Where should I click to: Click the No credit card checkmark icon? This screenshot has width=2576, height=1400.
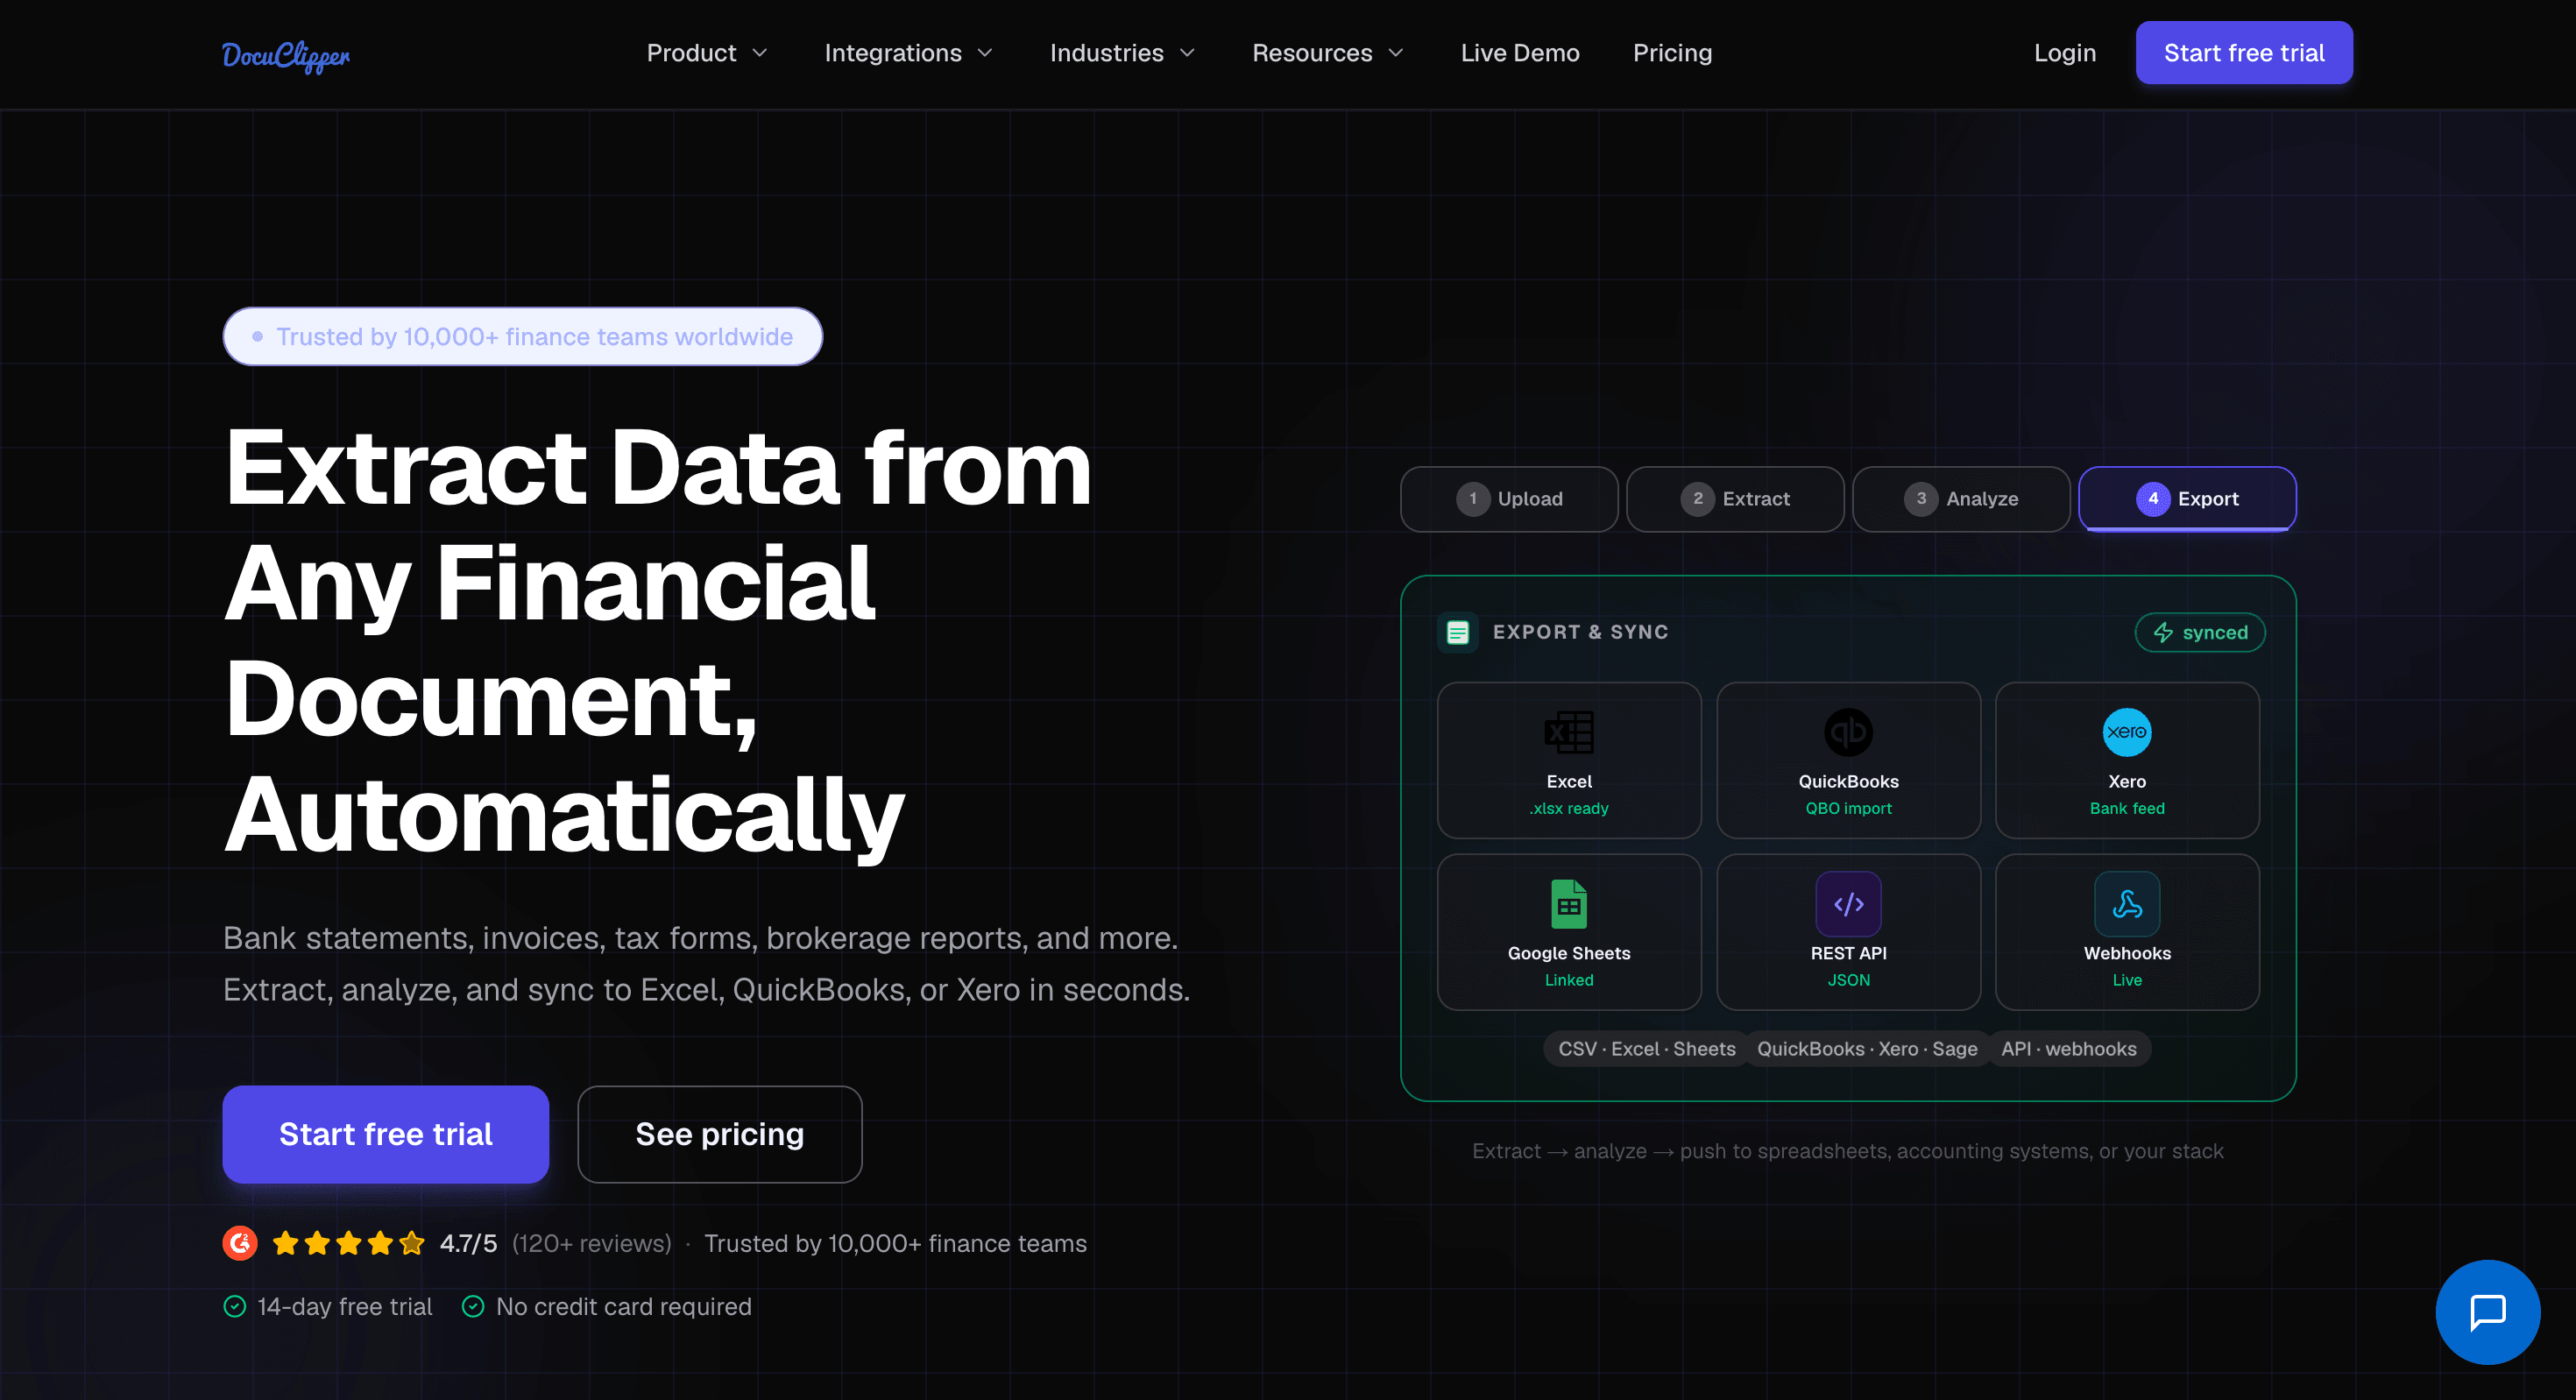pos(473,1307)
